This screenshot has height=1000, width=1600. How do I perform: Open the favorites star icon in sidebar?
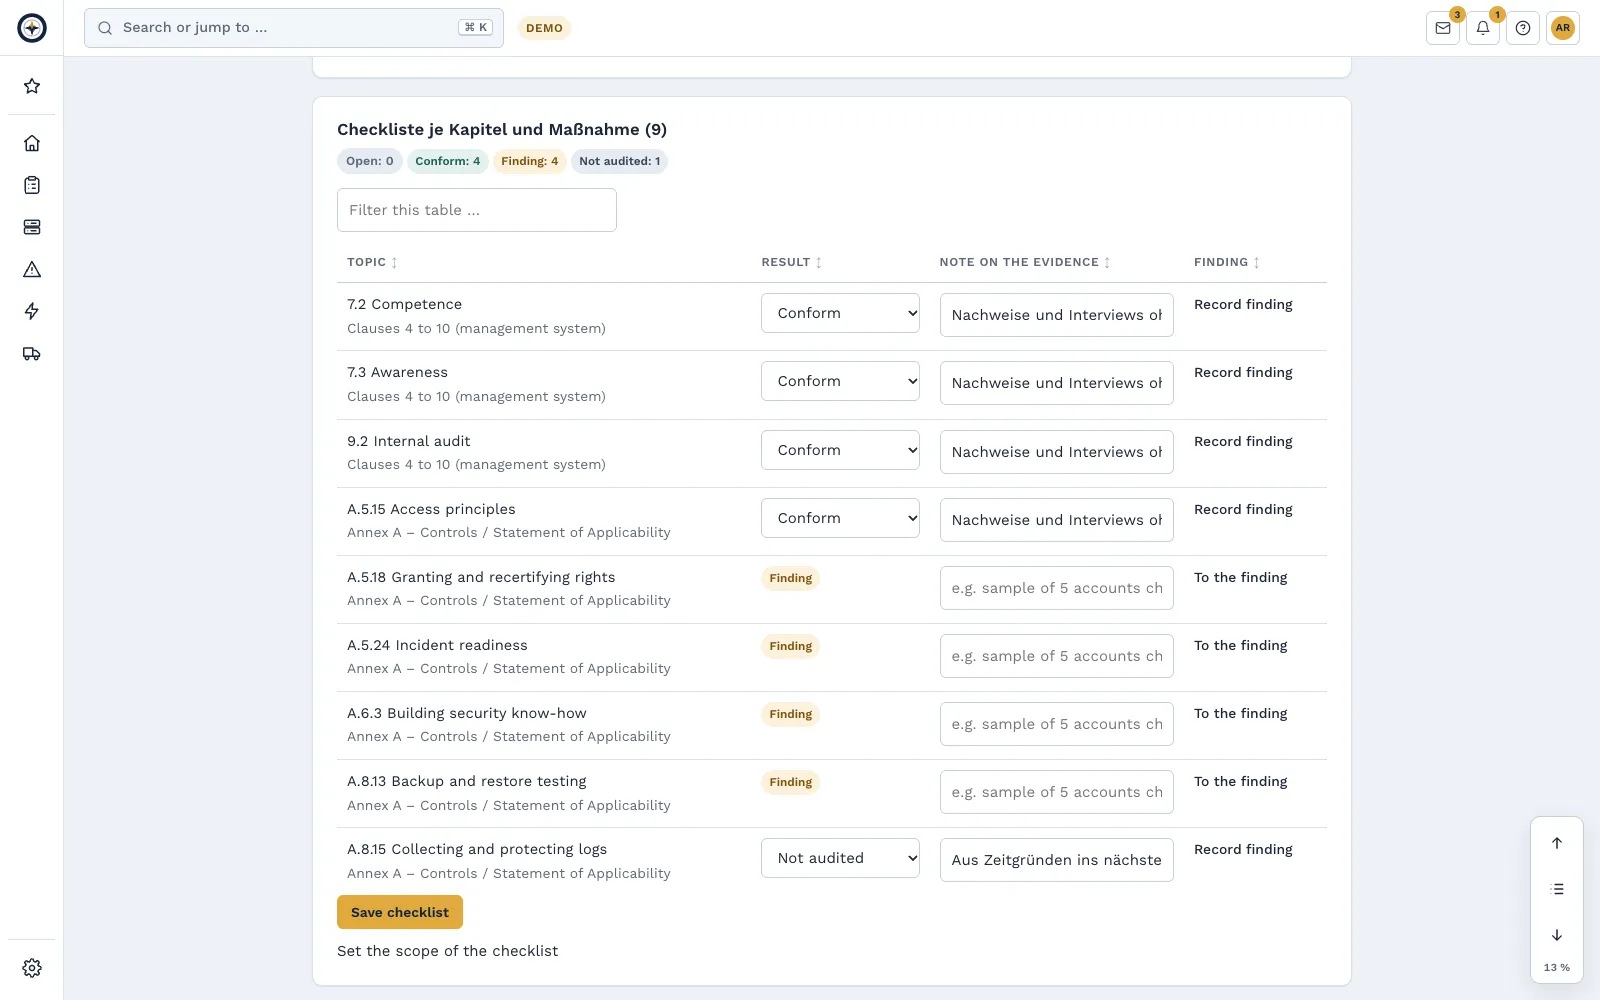(32, 86)
